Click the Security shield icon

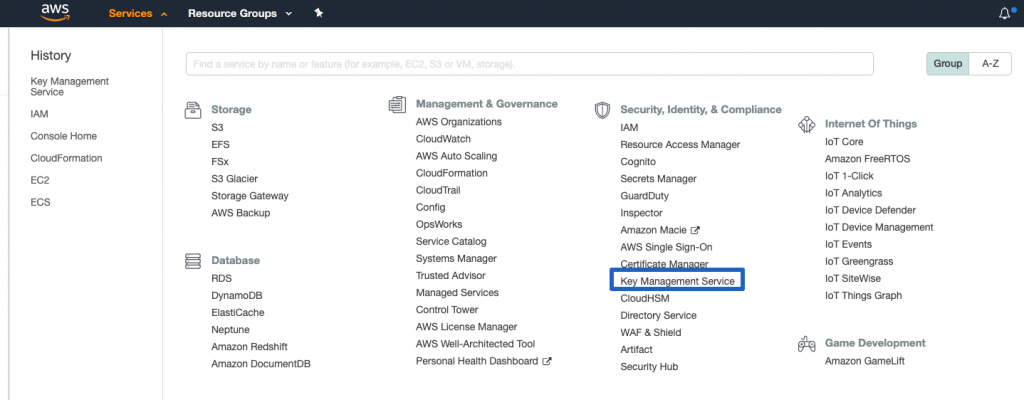tap(602, 110)
